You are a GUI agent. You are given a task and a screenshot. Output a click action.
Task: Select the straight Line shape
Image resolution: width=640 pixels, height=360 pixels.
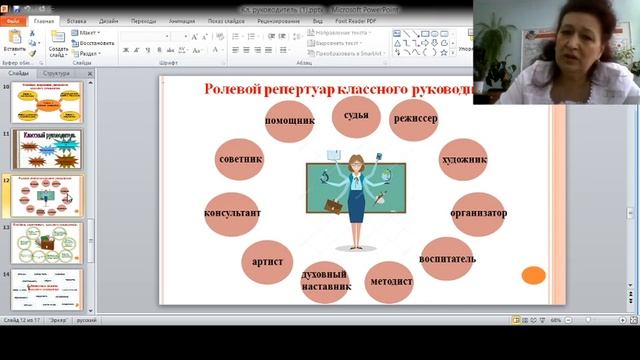tap(407, 34)
